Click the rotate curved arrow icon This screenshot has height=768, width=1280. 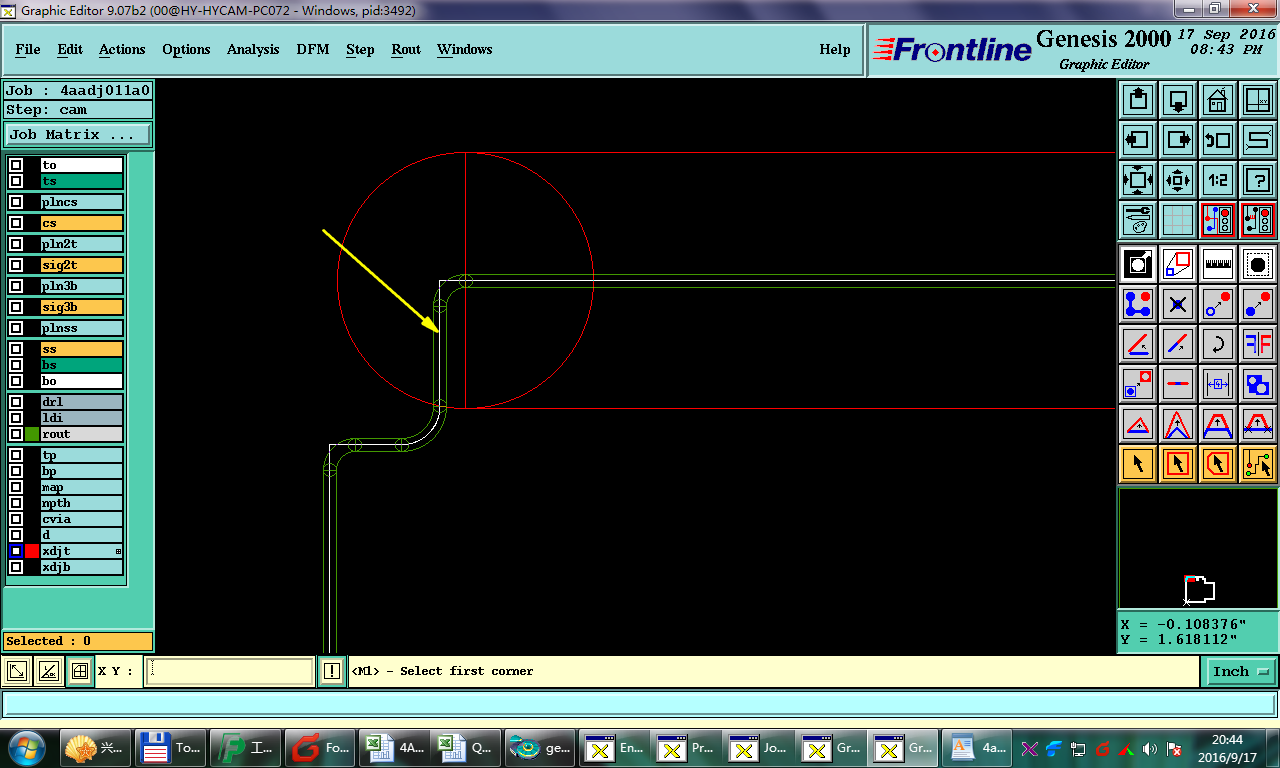pos(1217,344)
